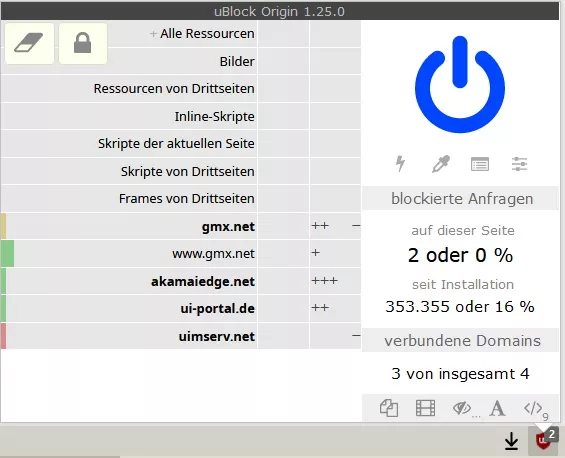Screen dimensions: 565x458
Task: Click the eraser revert-changes button
Action: [x=29, y=43]
